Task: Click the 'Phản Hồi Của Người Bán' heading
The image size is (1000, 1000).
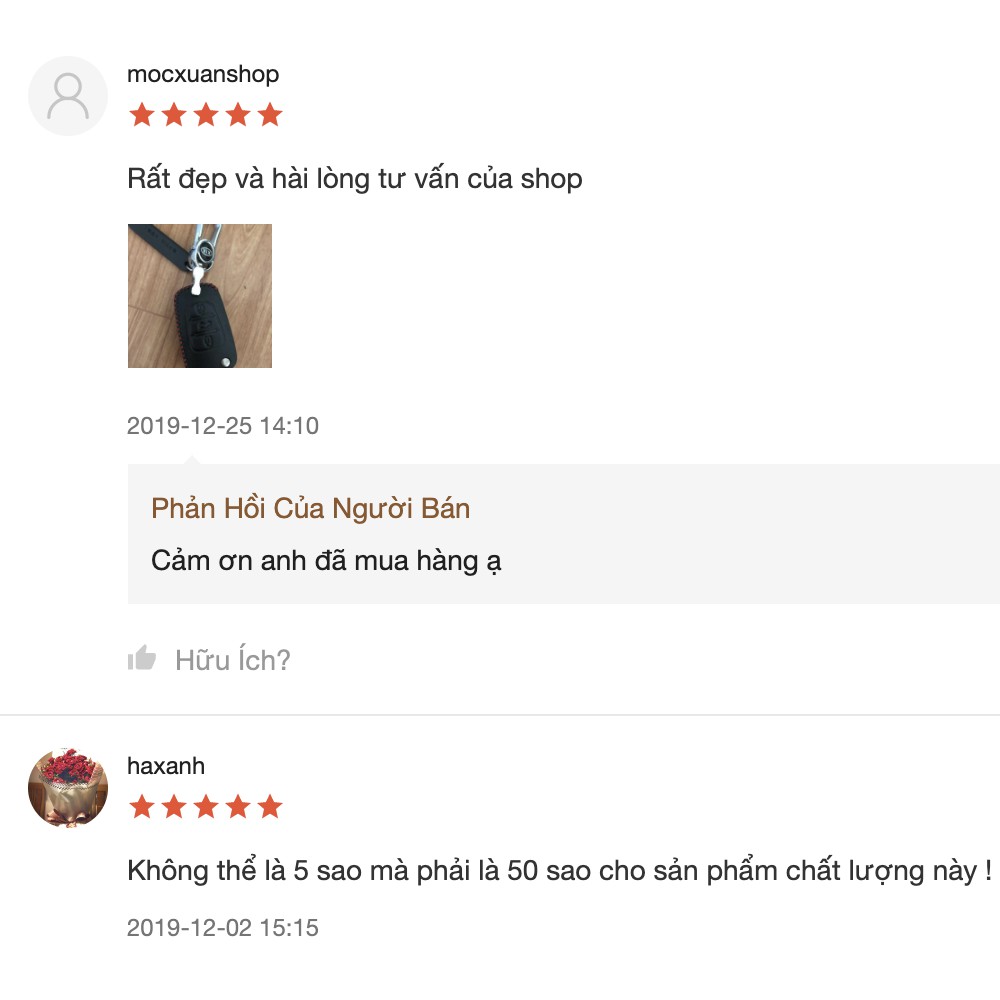Action: [311, 509]
